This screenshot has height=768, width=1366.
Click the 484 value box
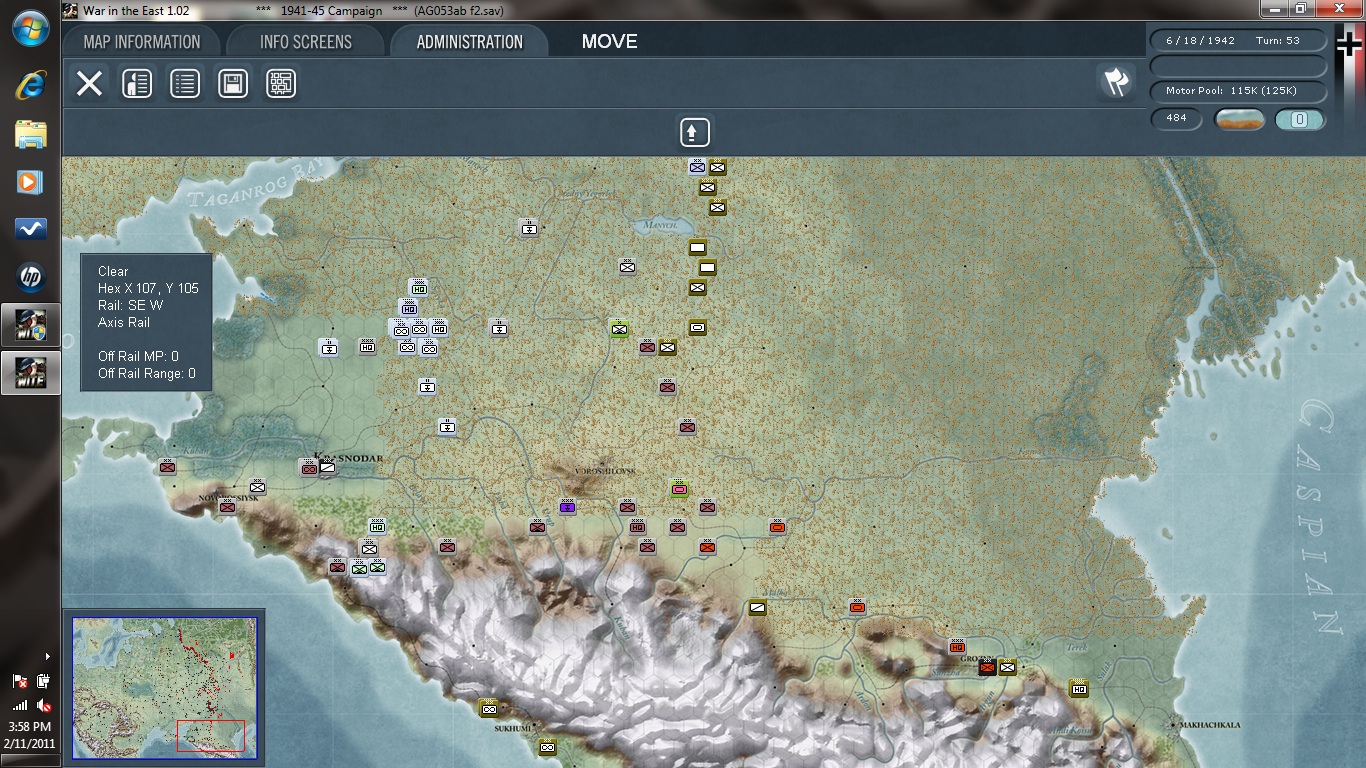coord(1177,119)
